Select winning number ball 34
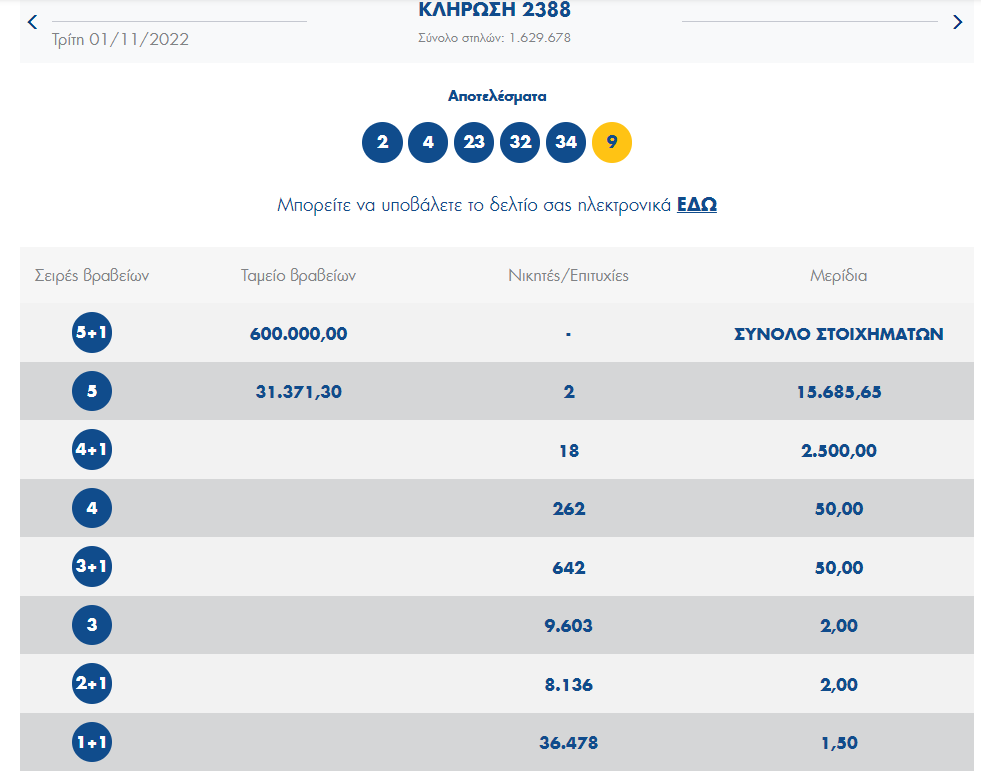The width and height of the screenshot is (981, 784). (566, 143)
